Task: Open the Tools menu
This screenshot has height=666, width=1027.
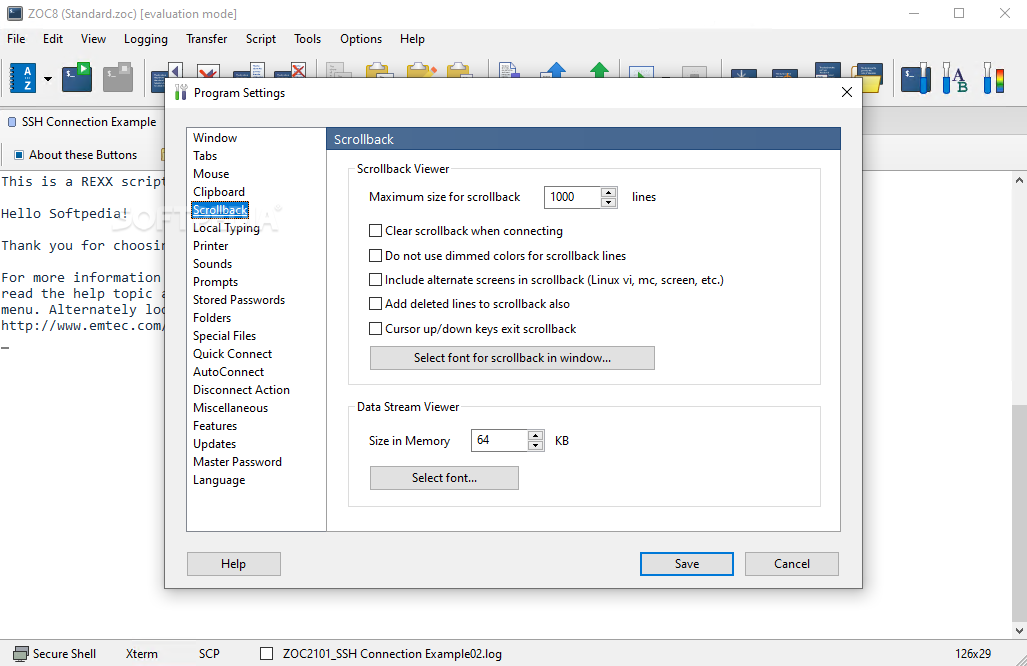Action: tap(307, 39)
